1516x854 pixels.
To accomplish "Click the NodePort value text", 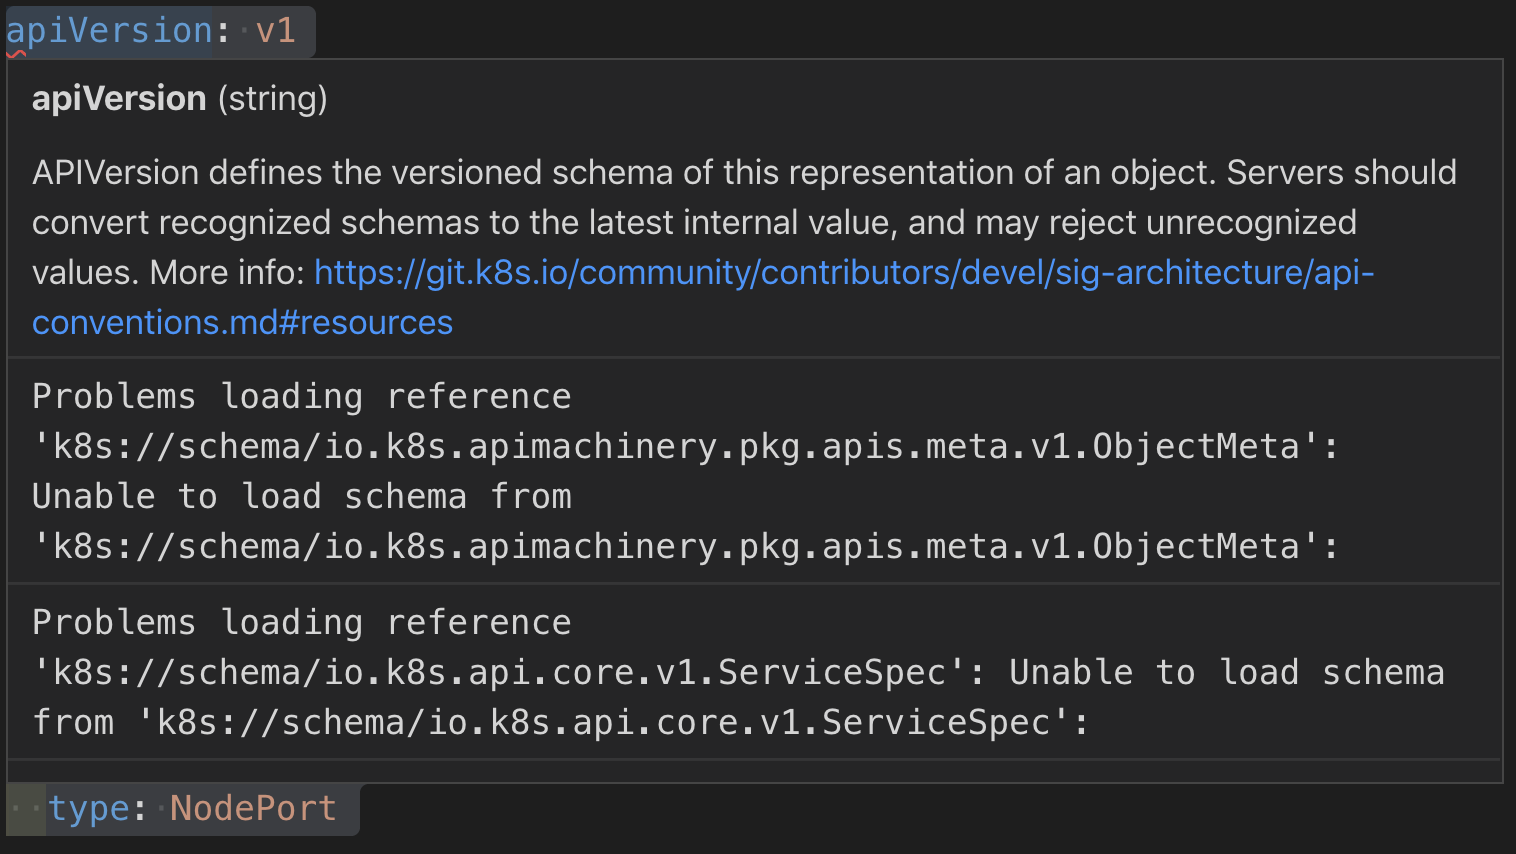I will [x=252, y=808].
